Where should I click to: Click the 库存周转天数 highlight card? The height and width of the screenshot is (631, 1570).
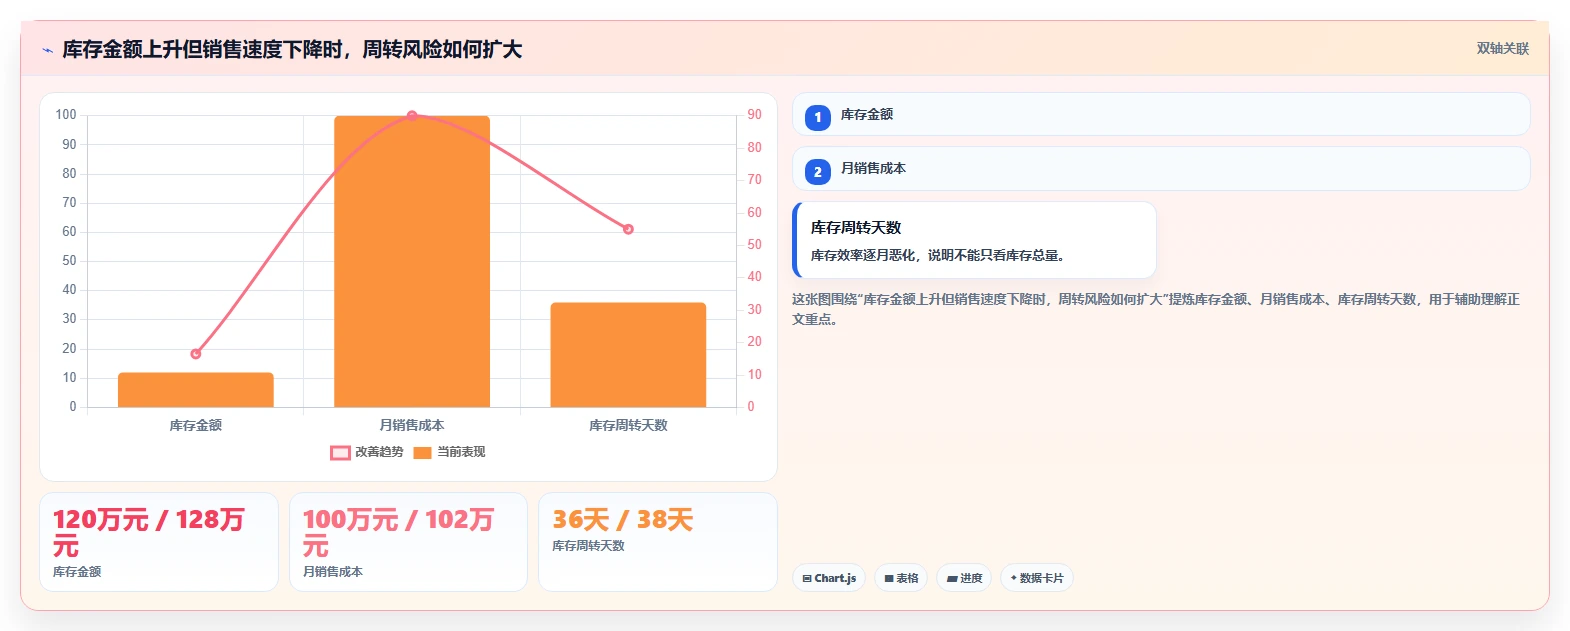pos(974,240)
